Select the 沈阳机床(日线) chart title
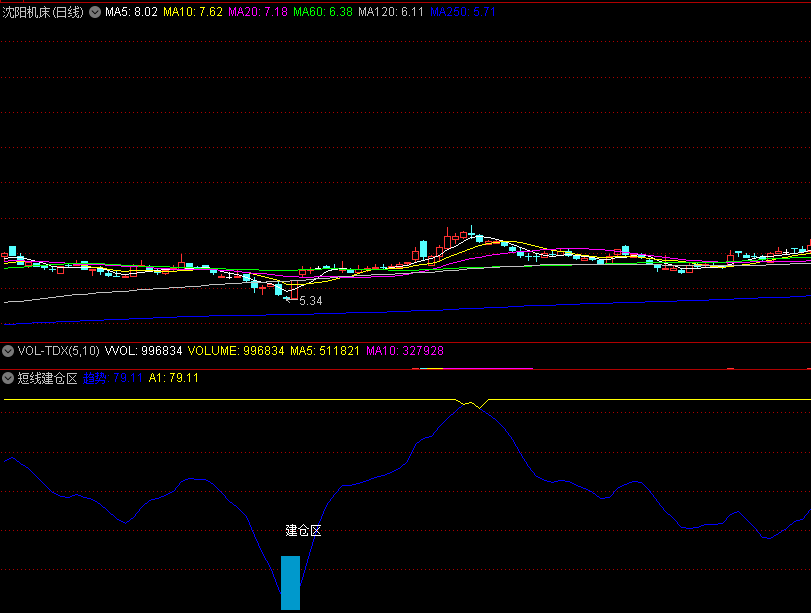This screenshot has height=613, width=811. 43,12
